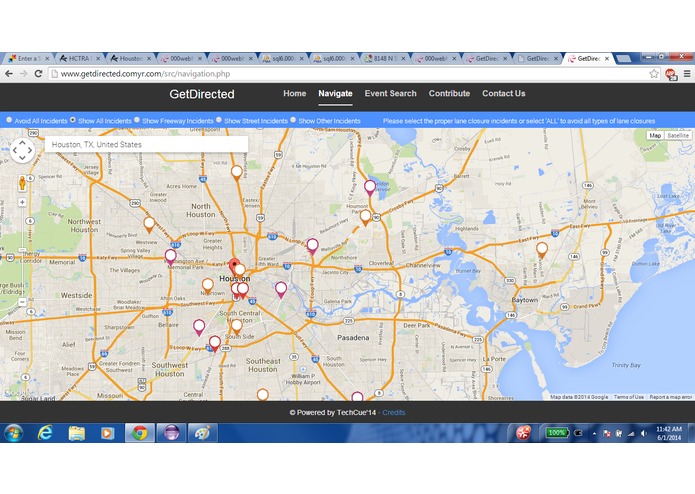Image resolution: width=695 pixels, height=494 pixels.
Task: Select Show Other Incidents option
Action: pos(293,120)
